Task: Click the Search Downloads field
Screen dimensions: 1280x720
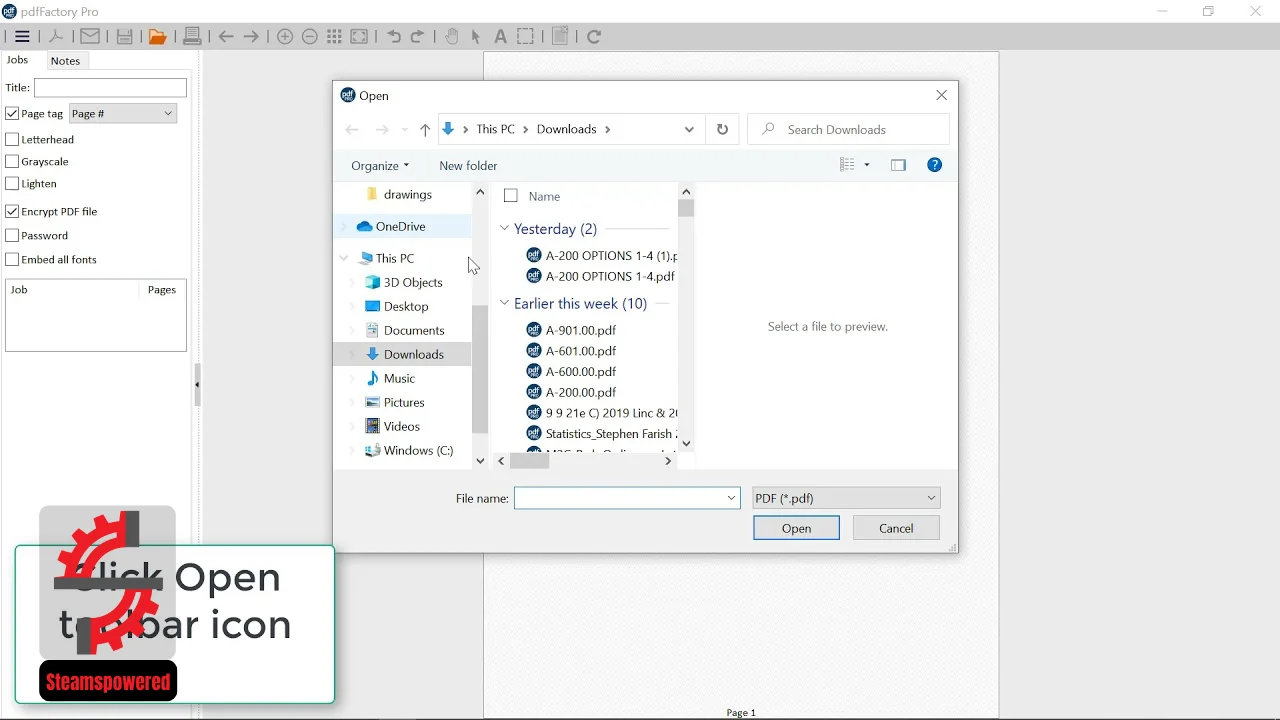Action: [x=848, y=130]
